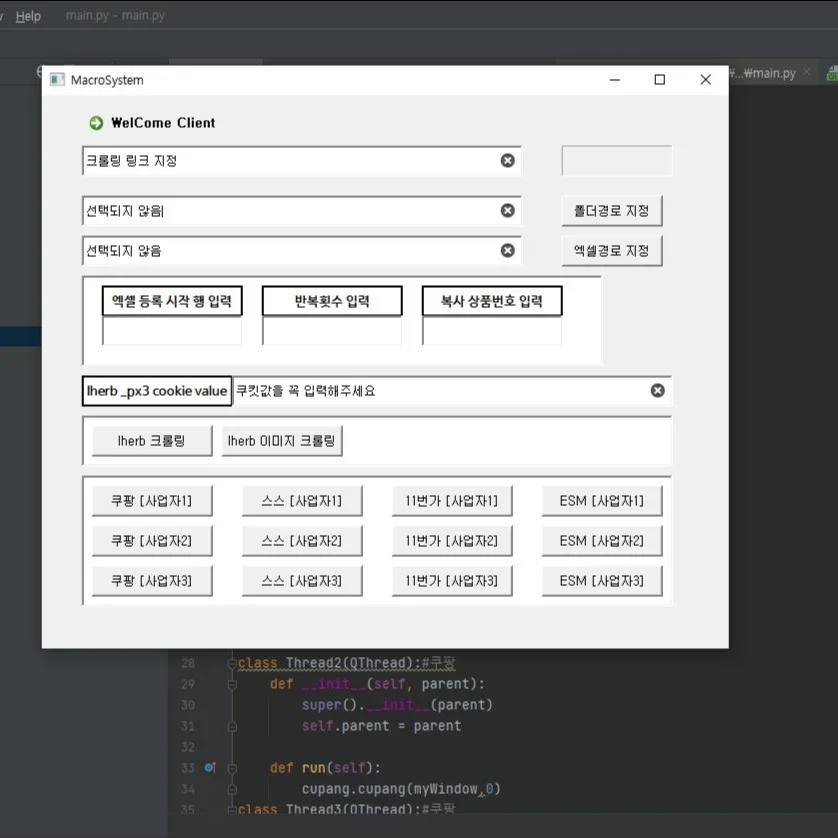Maximize the MacroSystem window
This screenshot has height=838, width=838.
click(660, 80)
